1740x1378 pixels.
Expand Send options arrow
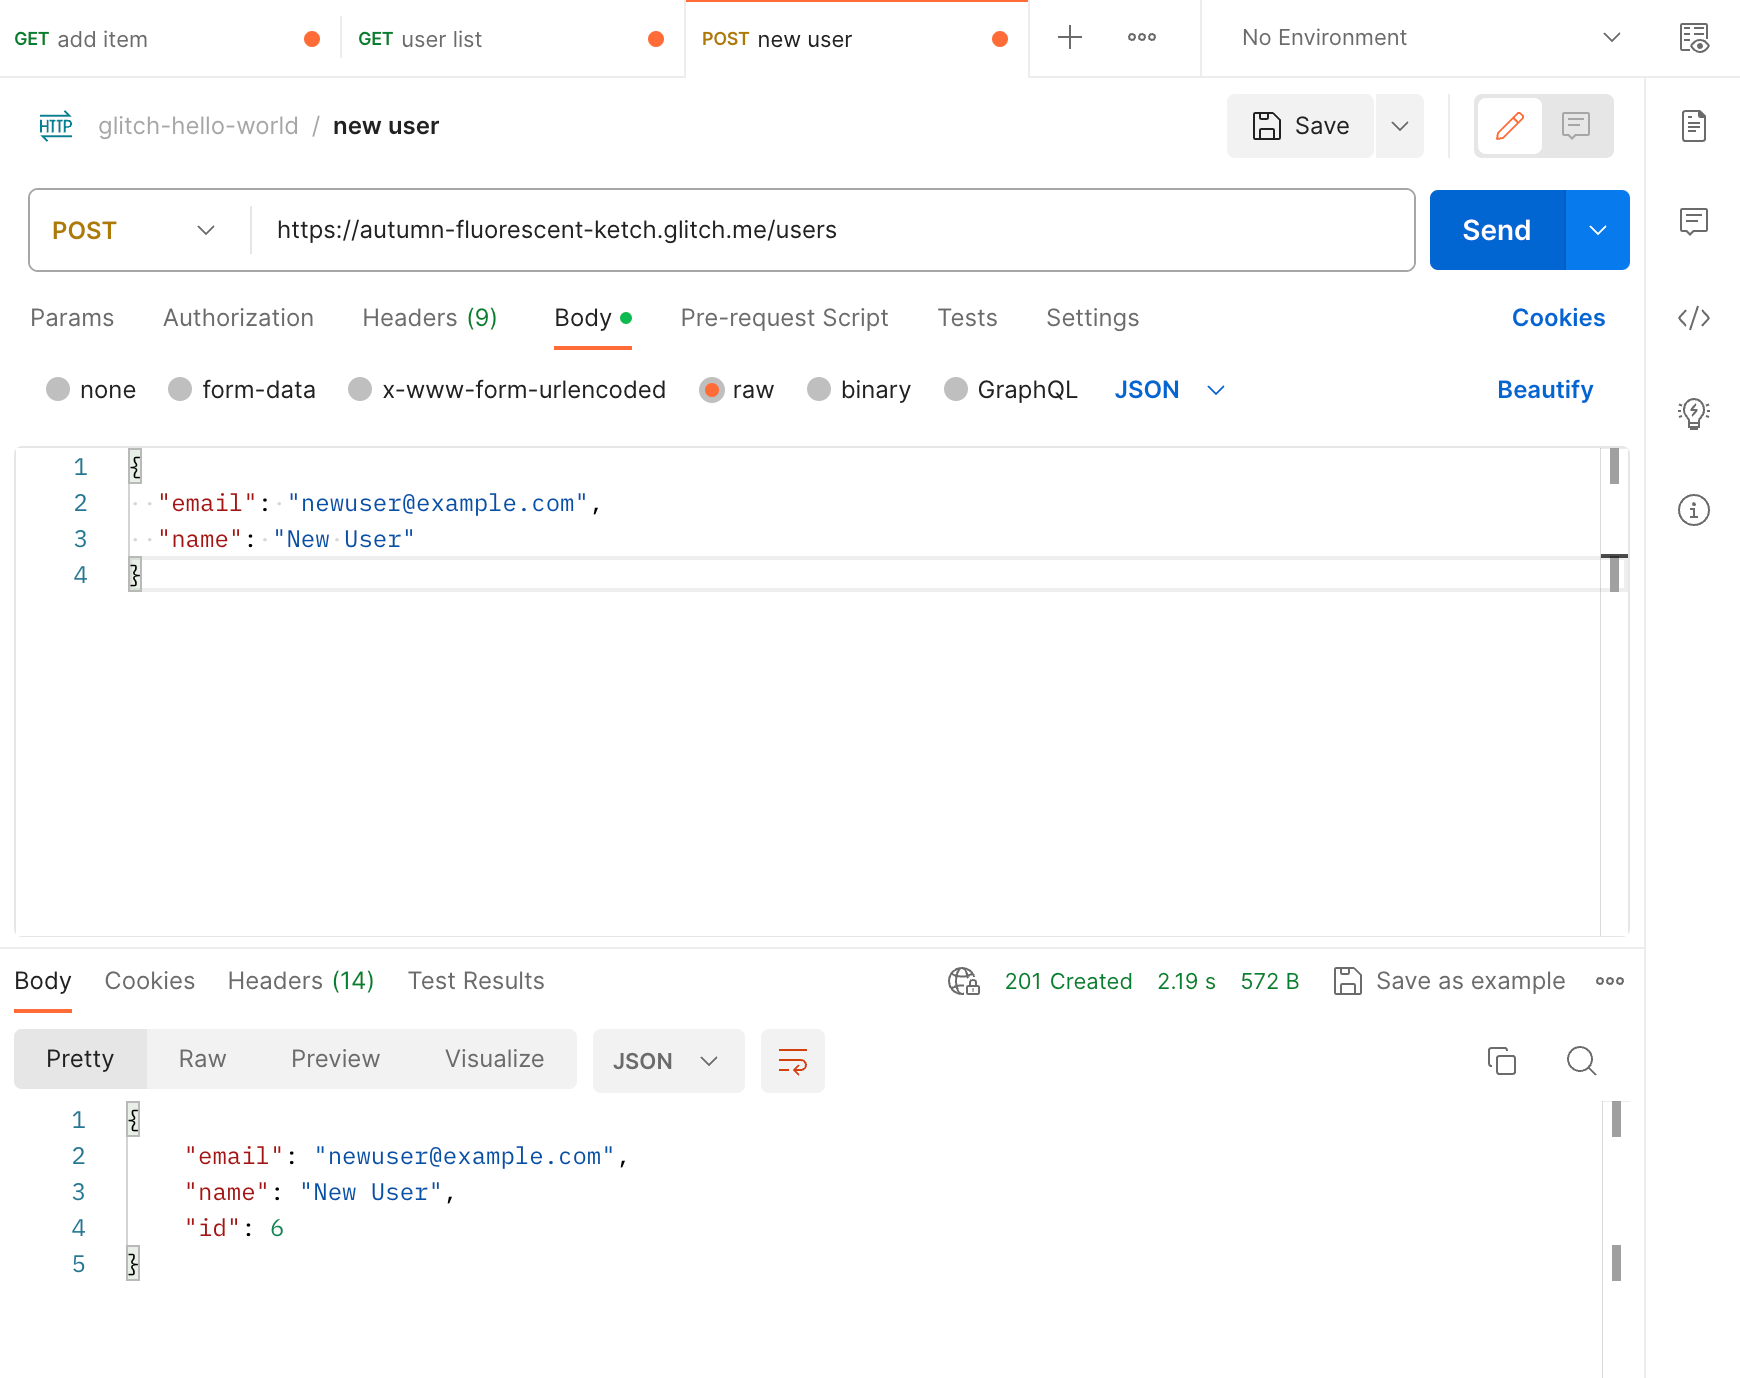pos(1598,230)
